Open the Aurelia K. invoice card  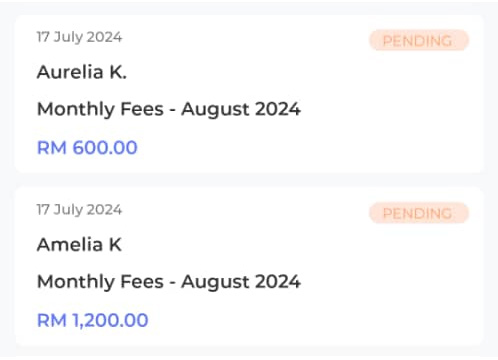pos(249,94)
